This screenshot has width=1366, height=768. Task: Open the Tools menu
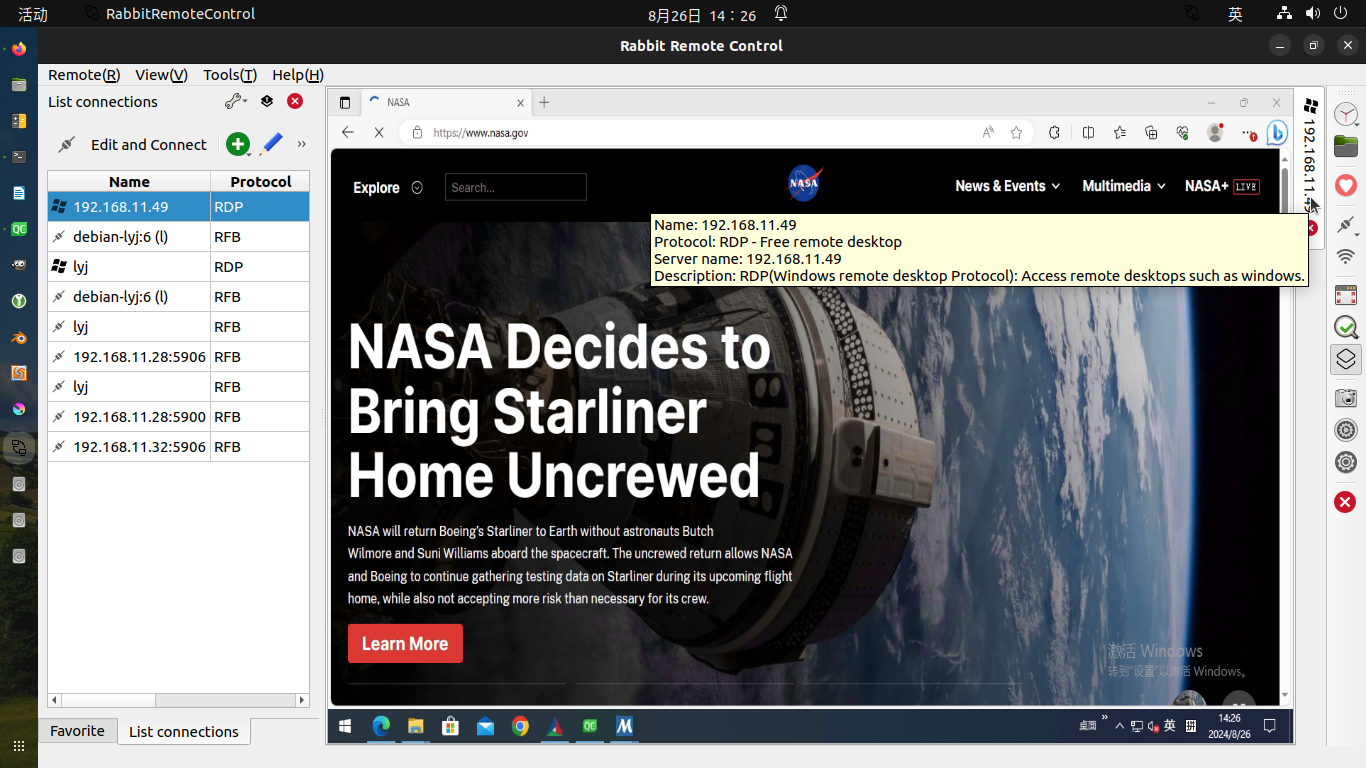(x=230, y=75)
